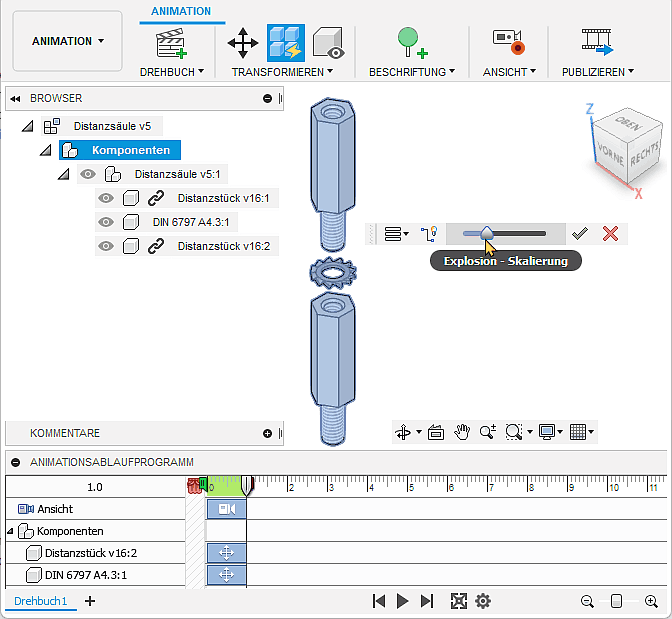This screenshot has height=619, width=672.
Task: Cancel explosion with the red X
Action: (x=610, y=233)
